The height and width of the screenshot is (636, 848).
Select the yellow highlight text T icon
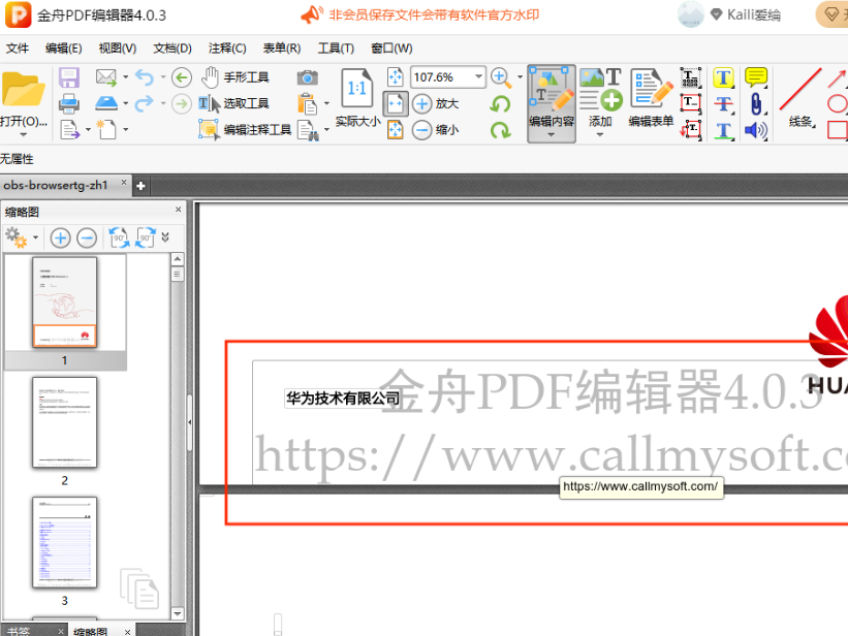click(724, 77)
